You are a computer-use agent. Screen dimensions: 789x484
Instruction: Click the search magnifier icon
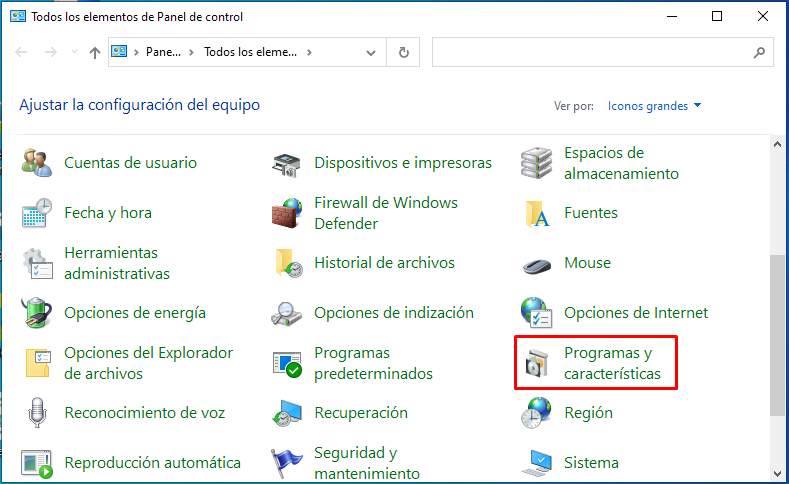point(759,52)
